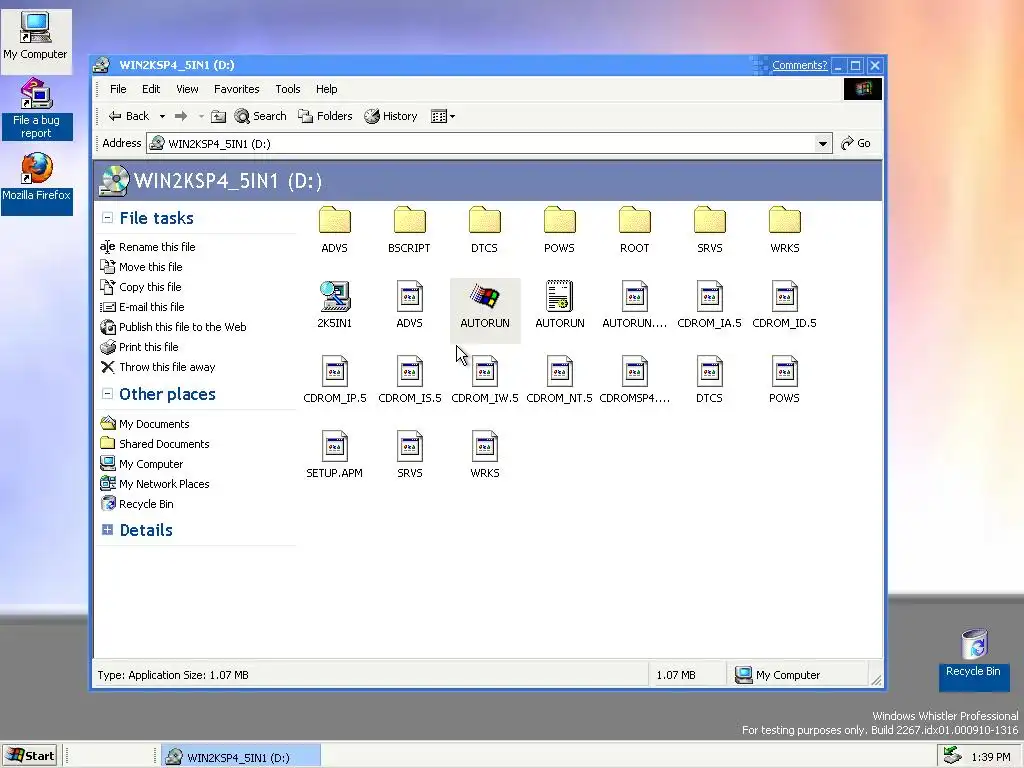Open the Tools menu
Screen dimensions: 1024x768
pos(287,89)
